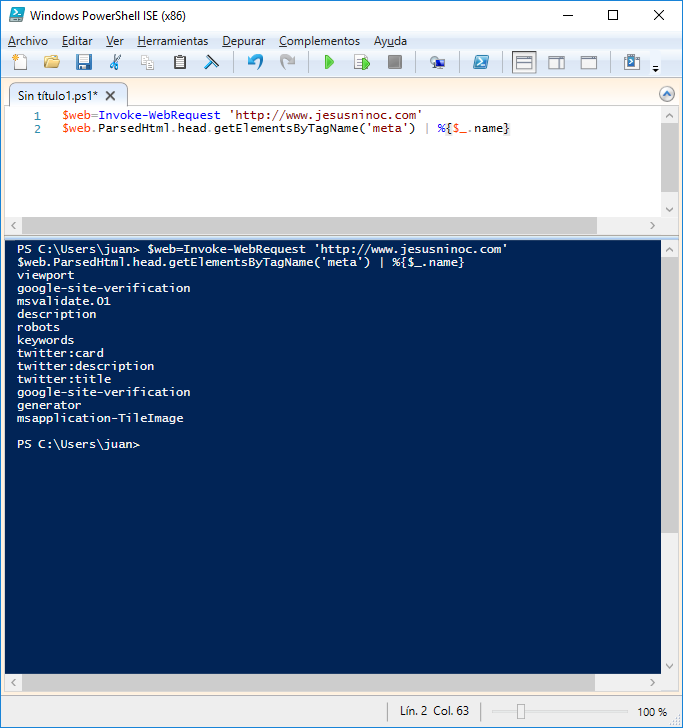Maximize the script pane layout
The height and width of the screenshot is (728, 683).
(x=589, y=62)
